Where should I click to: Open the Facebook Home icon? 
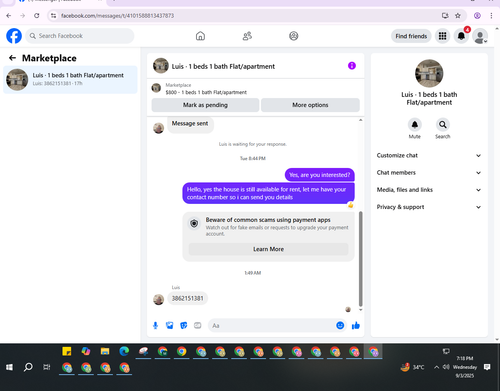pos(200,36)
